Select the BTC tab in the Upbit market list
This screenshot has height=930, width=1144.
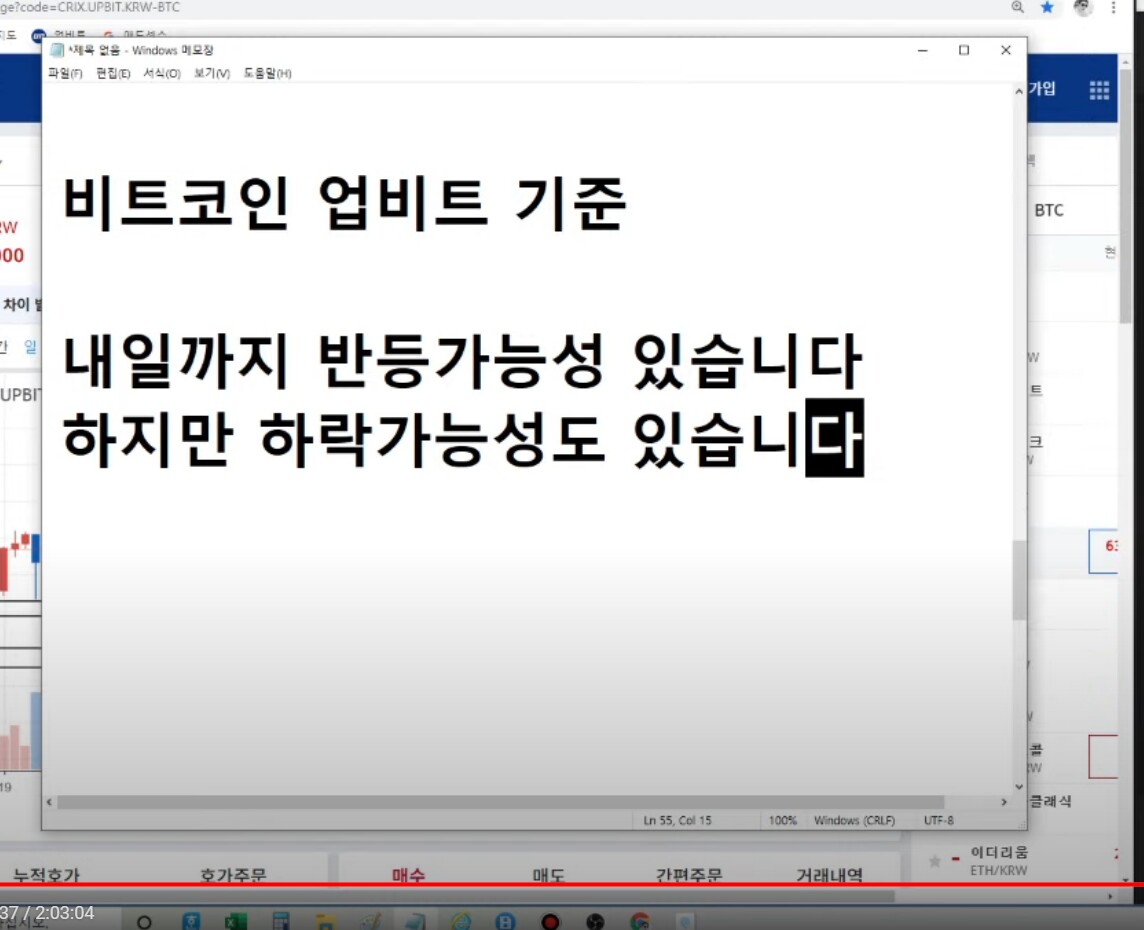1049,210
